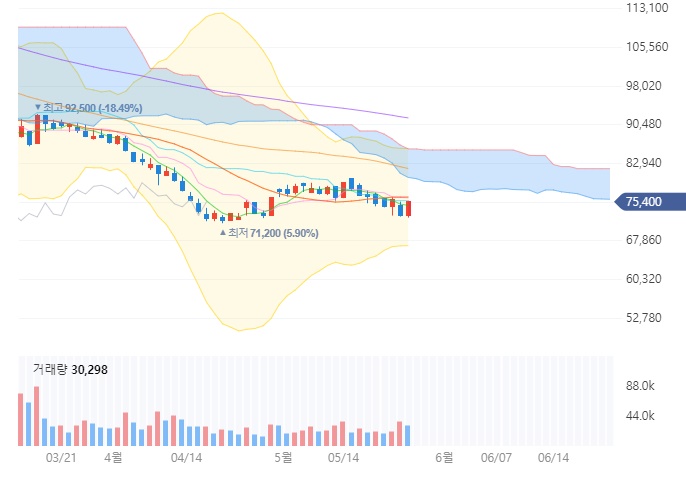Image resolution: width=686 pixels, height=487 pixels.
Task: Click the 82,940 price axis label
Action: (644, 163)
